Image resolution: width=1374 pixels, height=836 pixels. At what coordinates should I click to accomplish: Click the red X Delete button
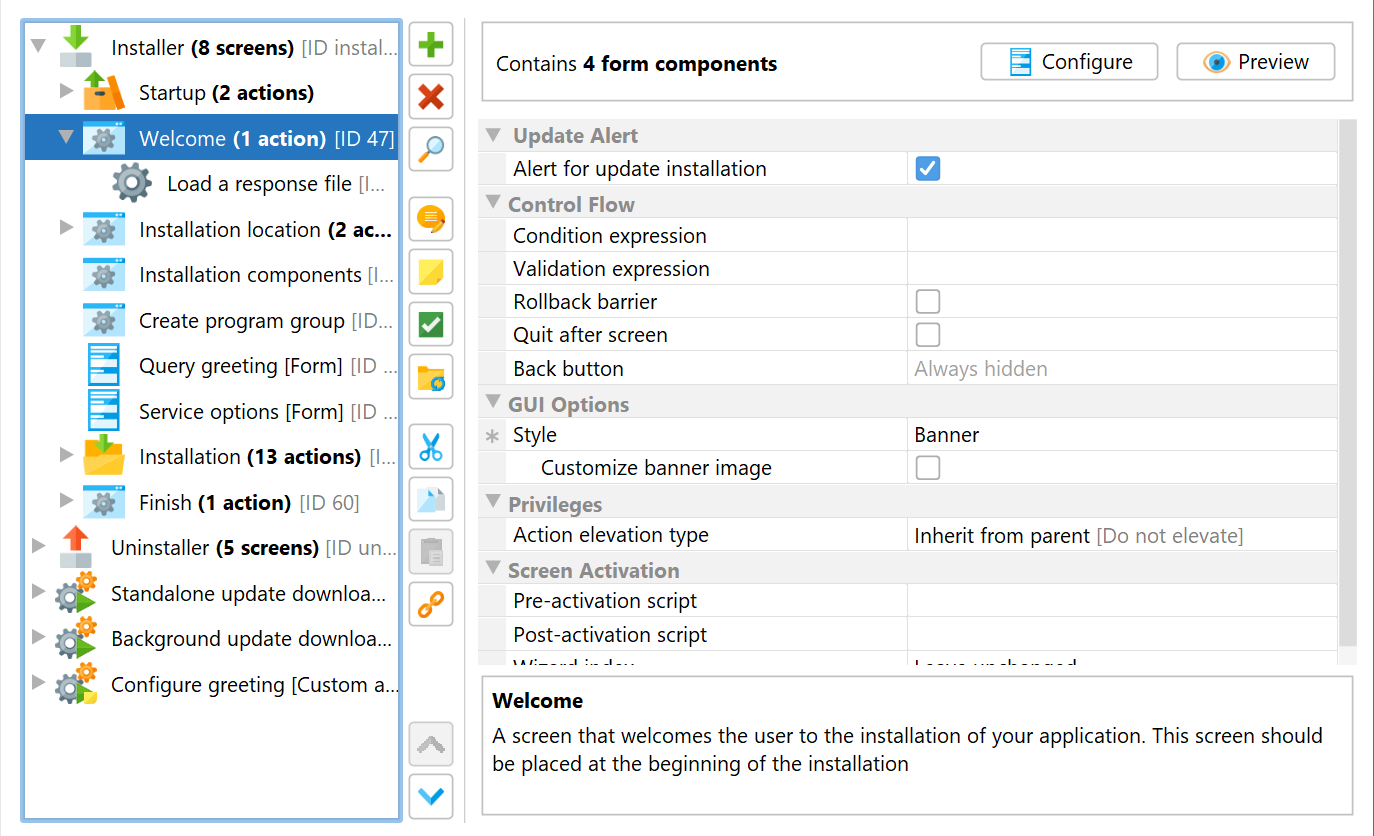(x=431, y=97)
